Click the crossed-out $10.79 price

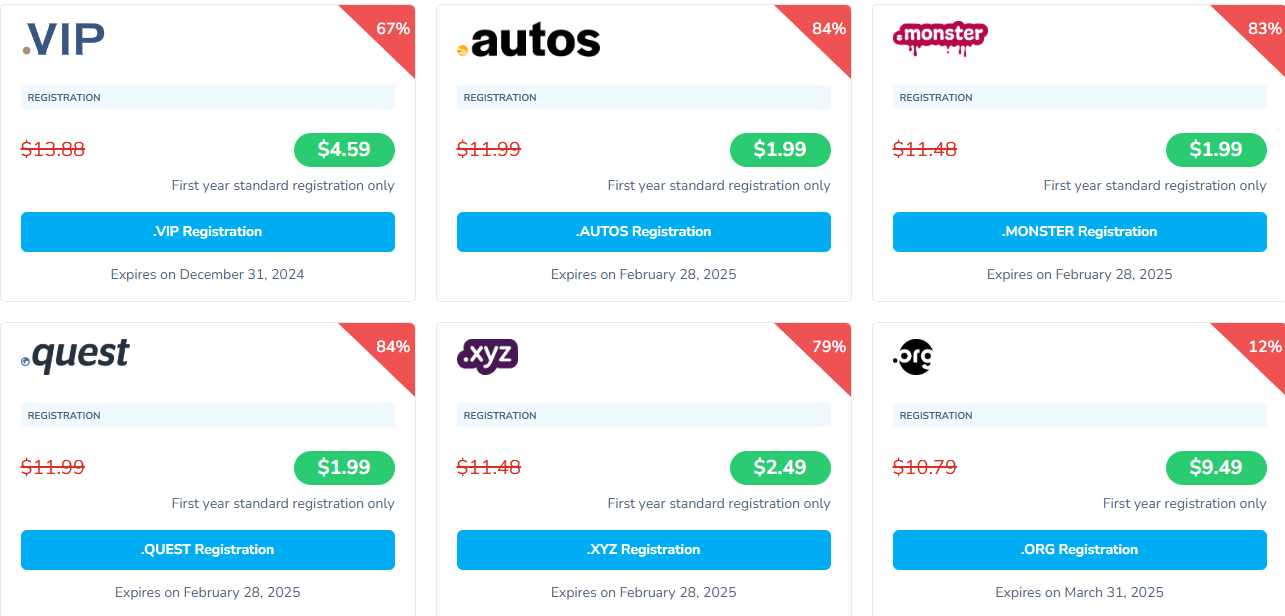pos(925,468)
